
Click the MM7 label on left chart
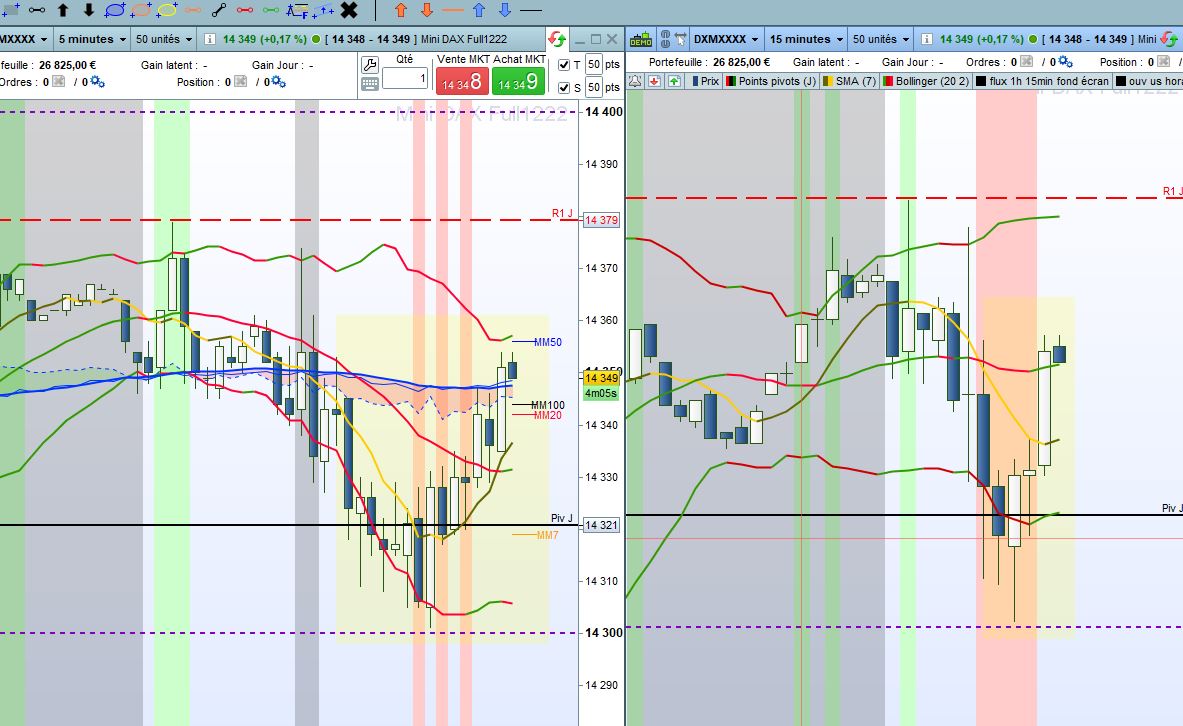[x=548, y=535]
